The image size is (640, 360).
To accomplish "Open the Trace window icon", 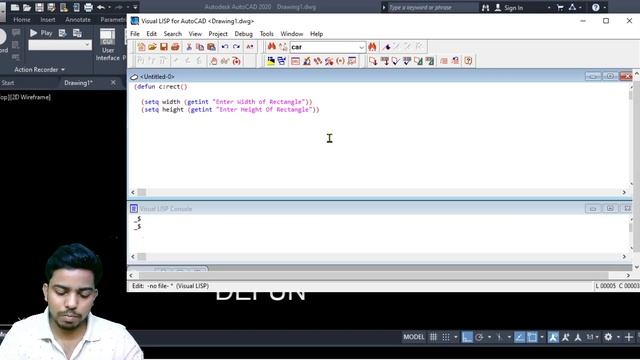I will tap(318, 61).
